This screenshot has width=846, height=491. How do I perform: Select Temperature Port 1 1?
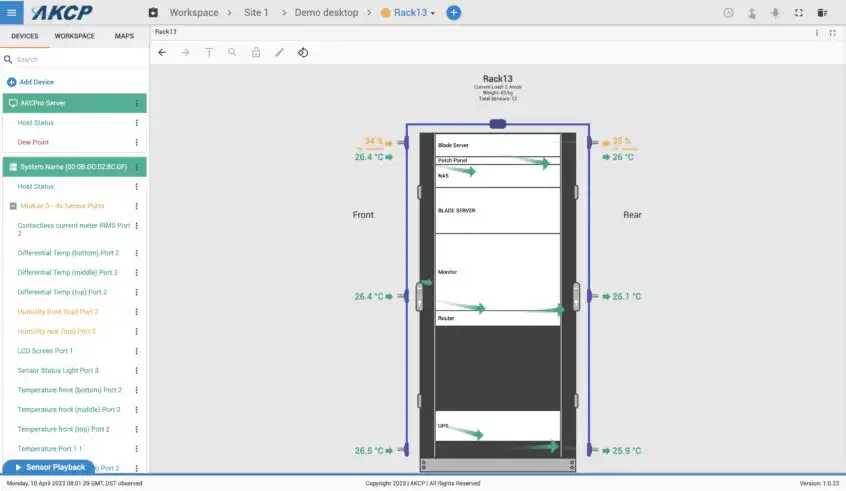tap(50, 449)
